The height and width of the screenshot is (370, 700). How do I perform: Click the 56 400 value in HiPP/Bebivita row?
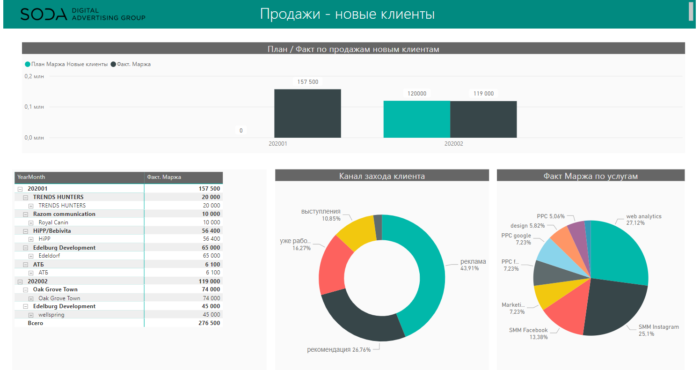point(211,231)
